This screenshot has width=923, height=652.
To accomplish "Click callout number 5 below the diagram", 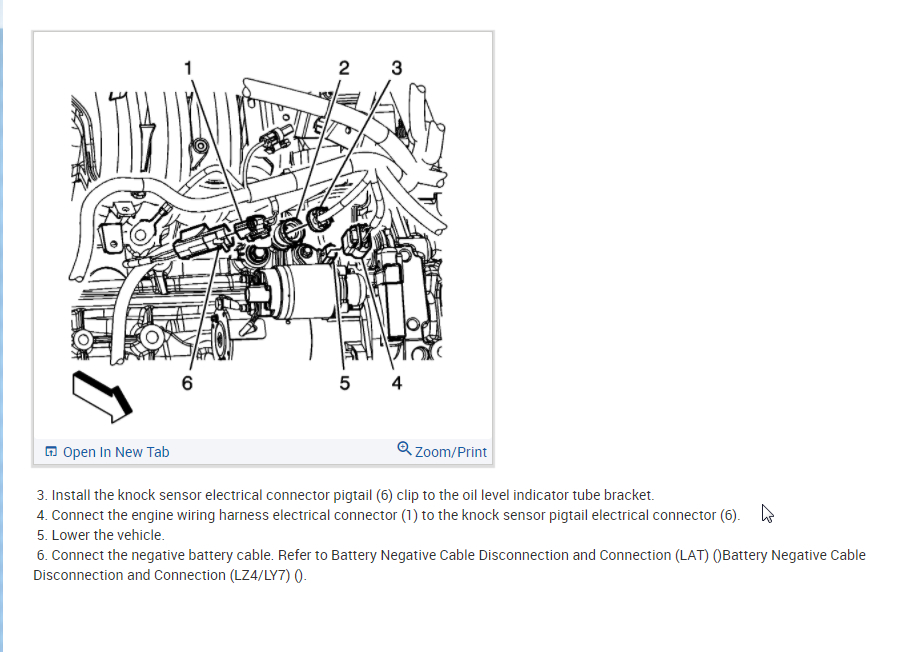I will 344,383.
